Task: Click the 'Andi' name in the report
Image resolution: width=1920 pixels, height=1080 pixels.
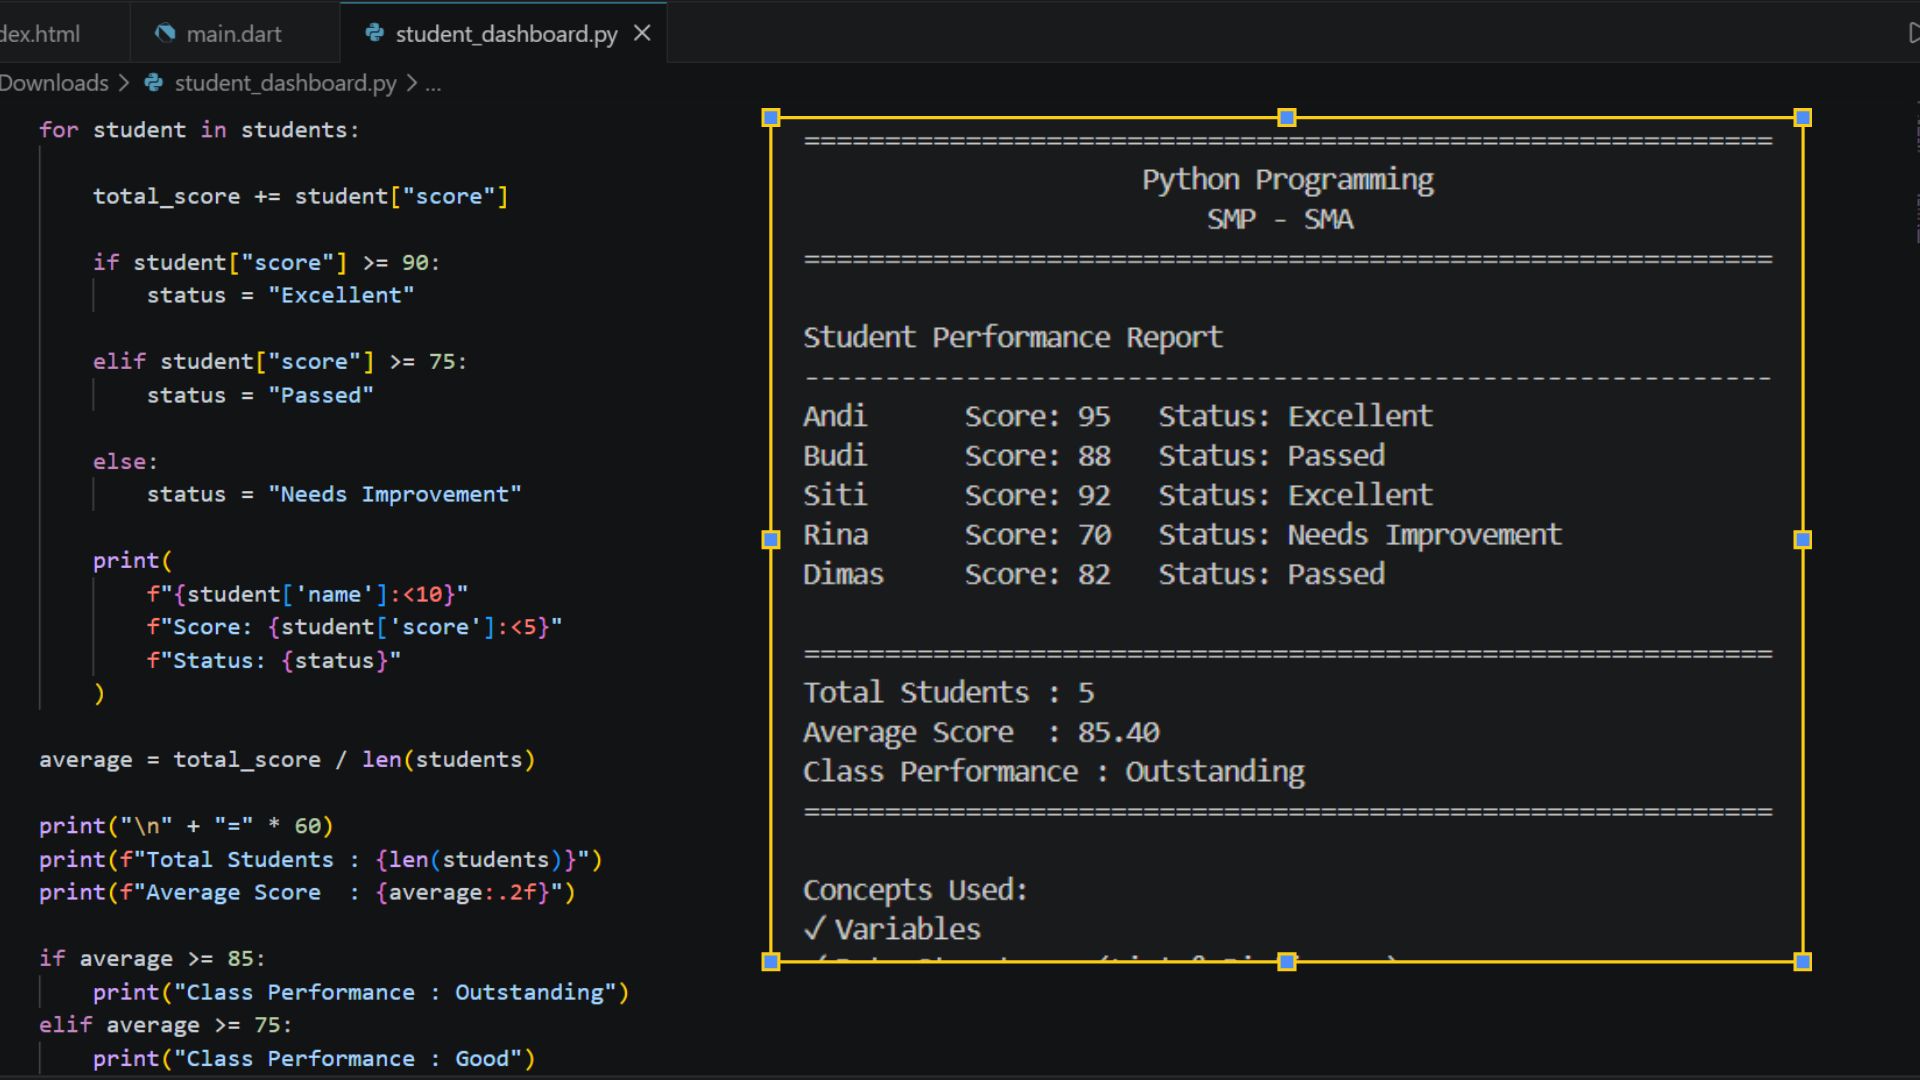Action: [x=835, y=416]
